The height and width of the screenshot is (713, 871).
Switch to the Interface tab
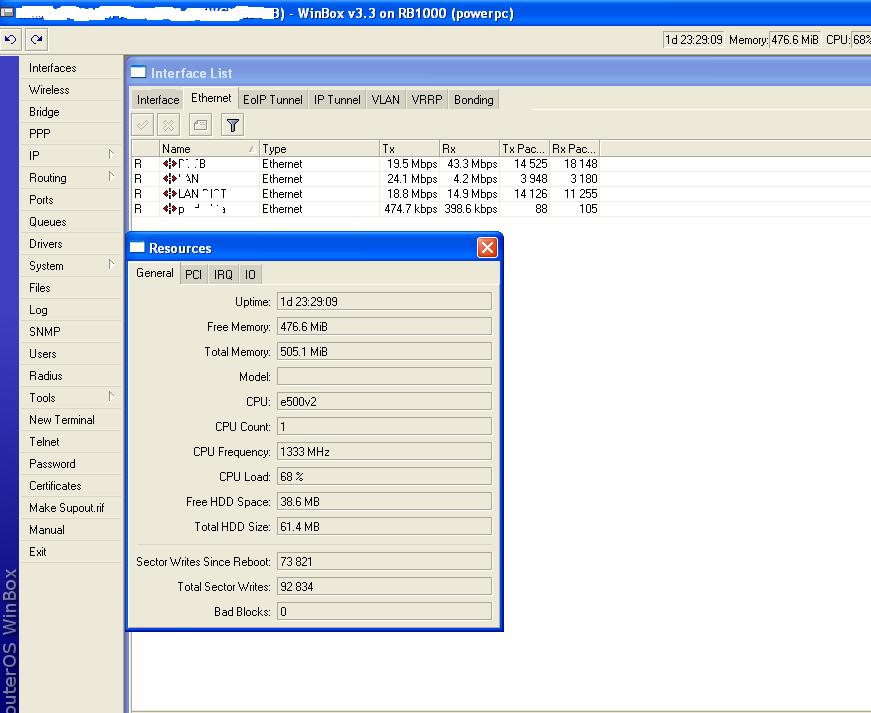pyautogui.click(x=158, y=100)
